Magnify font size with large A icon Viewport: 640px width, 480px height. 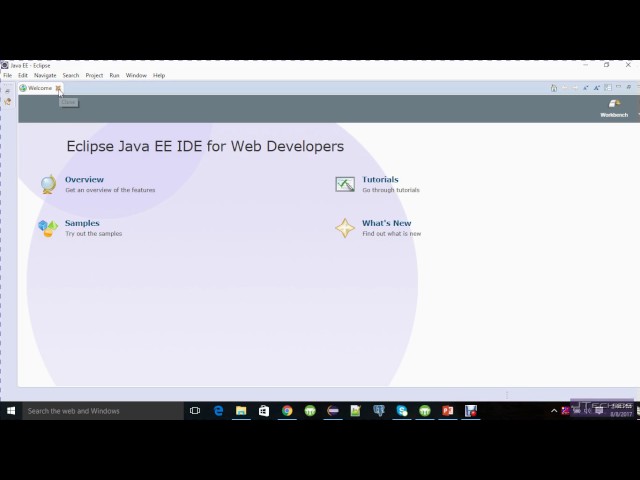tap(597, 88)
